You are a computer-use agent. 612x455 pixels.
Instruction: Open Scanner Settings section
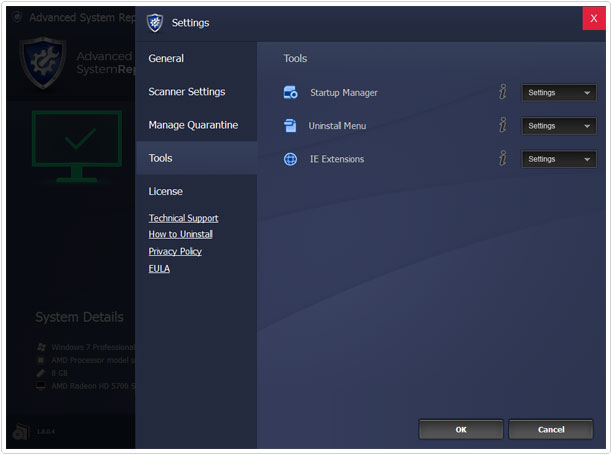(x=196, y=92)
